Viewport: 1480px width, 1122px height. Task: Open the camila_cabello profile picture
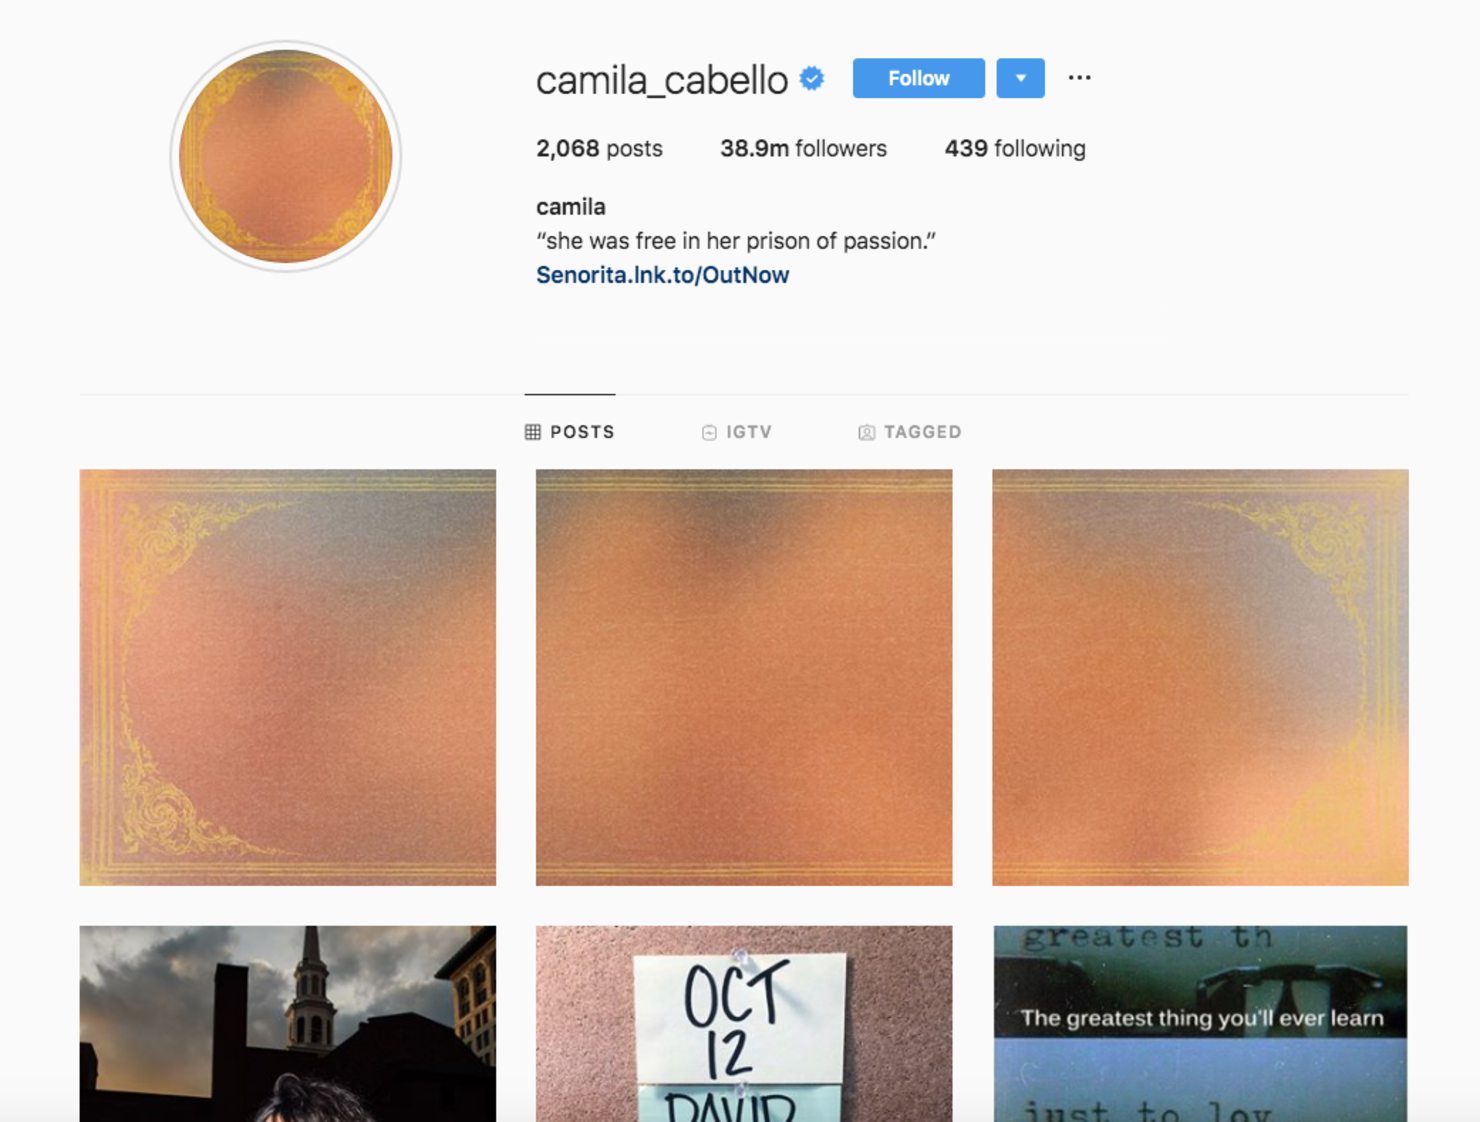pyautogui.click(x=286, y=157)
